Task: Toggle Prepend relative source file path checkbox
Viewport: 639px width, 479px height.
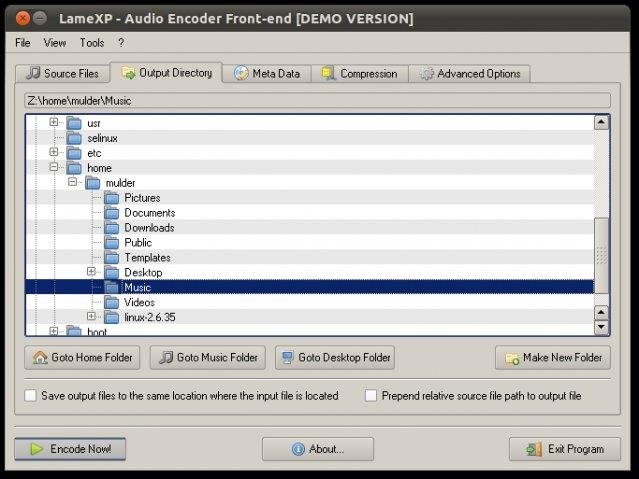Action: click(x=371, y=395)
